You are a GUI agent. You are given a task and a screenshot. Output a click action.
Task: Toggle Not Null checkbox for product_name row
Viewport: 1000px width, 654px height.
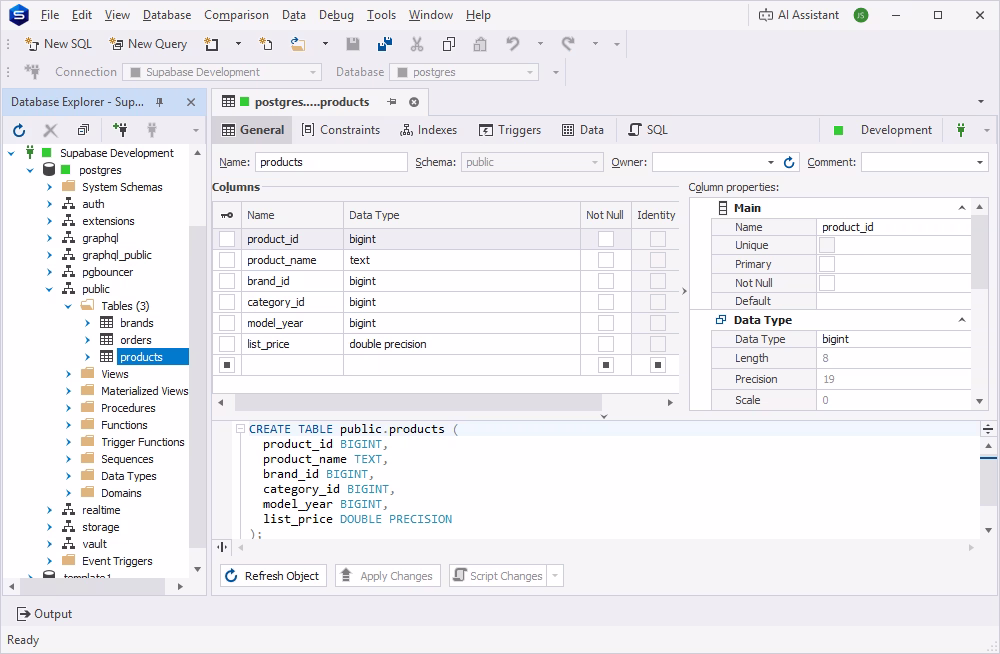606,260
